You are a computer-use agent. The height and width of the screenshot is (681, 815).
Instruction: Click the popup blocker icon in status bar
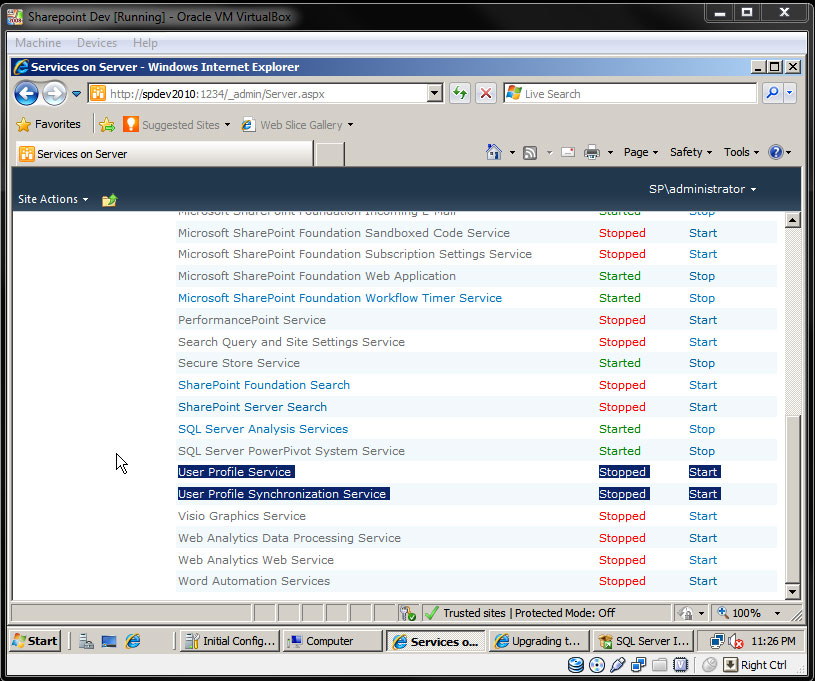point(408,613)
